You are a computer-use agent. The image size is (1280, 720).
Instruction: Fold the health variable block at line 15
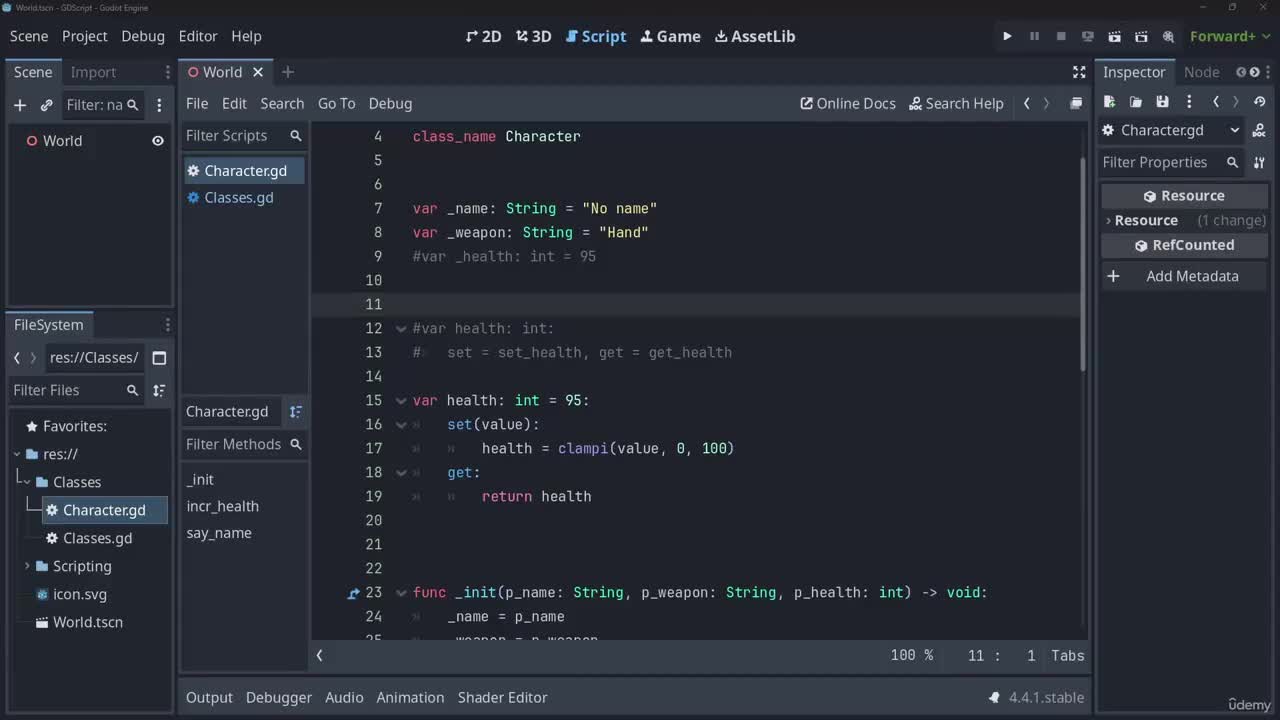[x=402, y=400]
